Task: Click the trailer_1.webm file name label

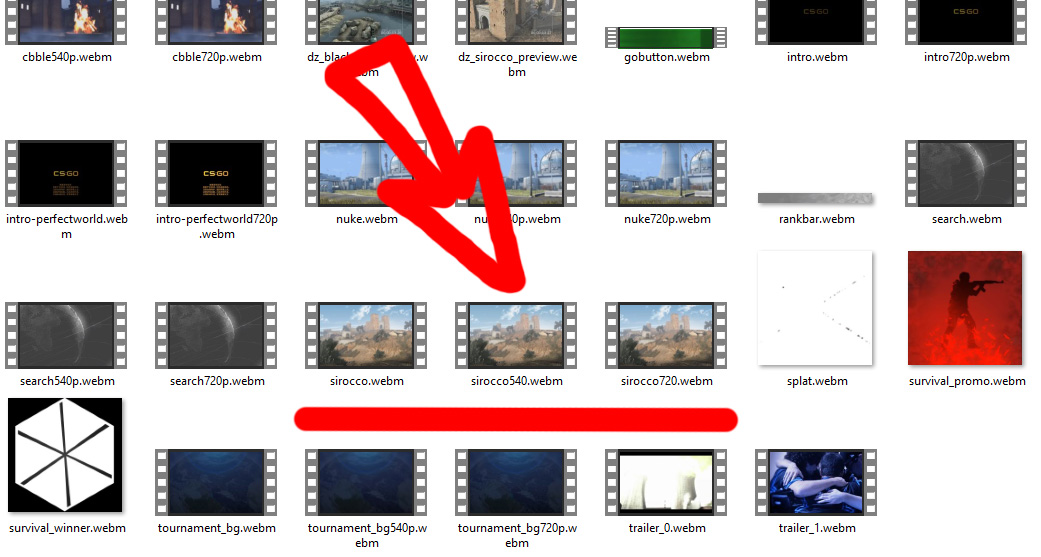Action: click(x=817, y=528)
